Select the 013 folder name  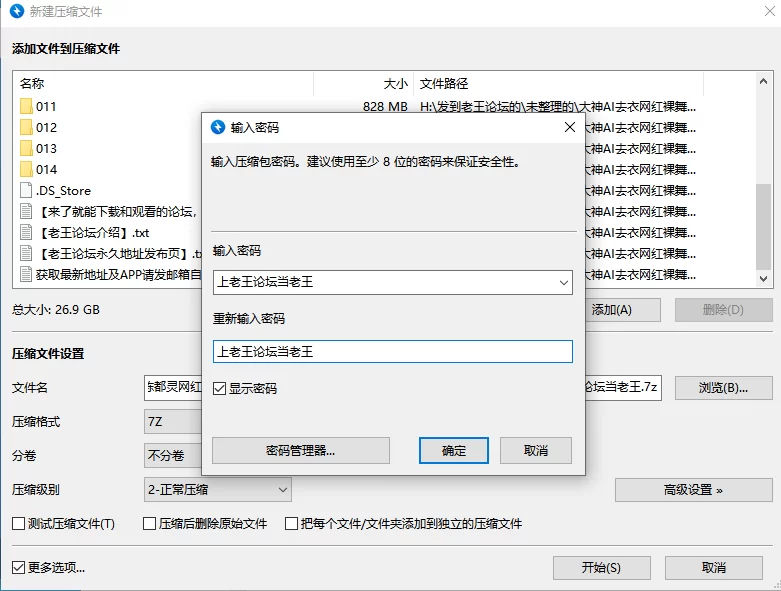pos(46,148)
